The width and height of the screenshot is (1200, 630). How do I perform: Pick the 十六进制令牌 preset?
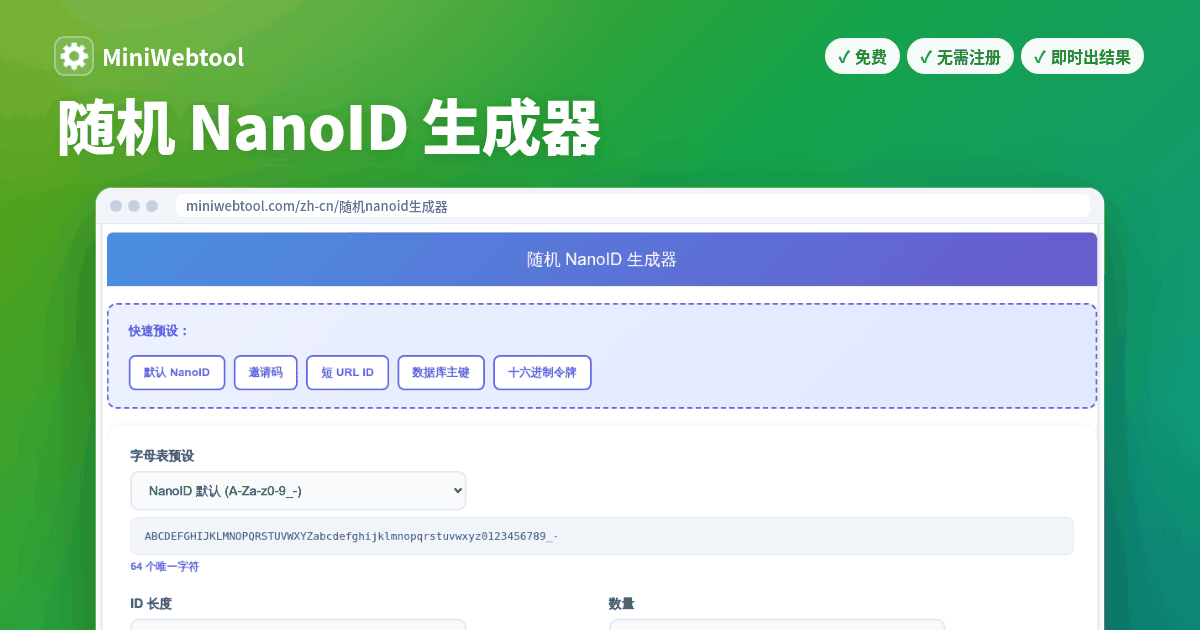pos(542,372)
